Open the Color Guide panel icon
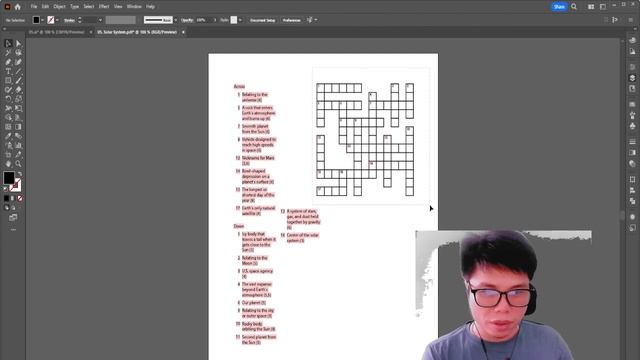640x360 pixels. pyautogui.click(x=632, y=51)
